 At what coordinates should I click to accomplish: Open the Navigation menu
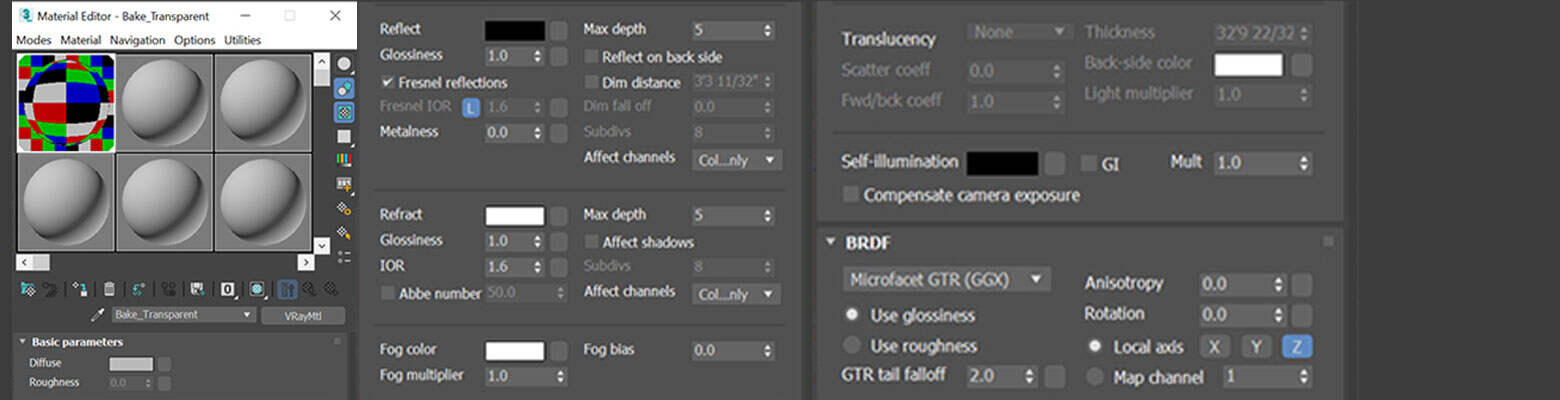(x=137, y=40)
